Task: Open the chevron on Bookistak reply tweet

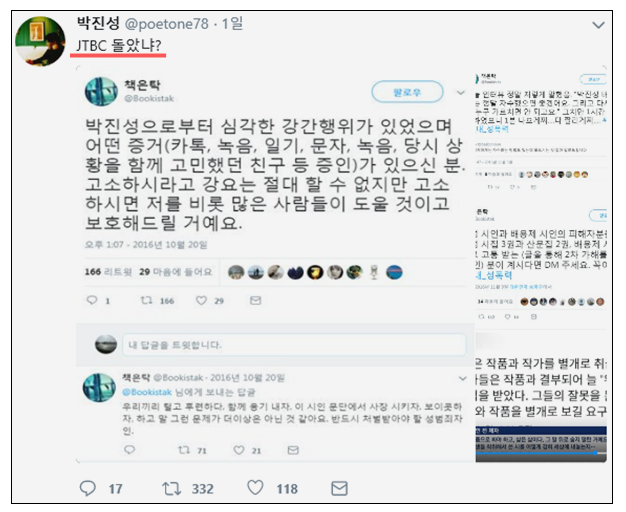Action: 463,378
